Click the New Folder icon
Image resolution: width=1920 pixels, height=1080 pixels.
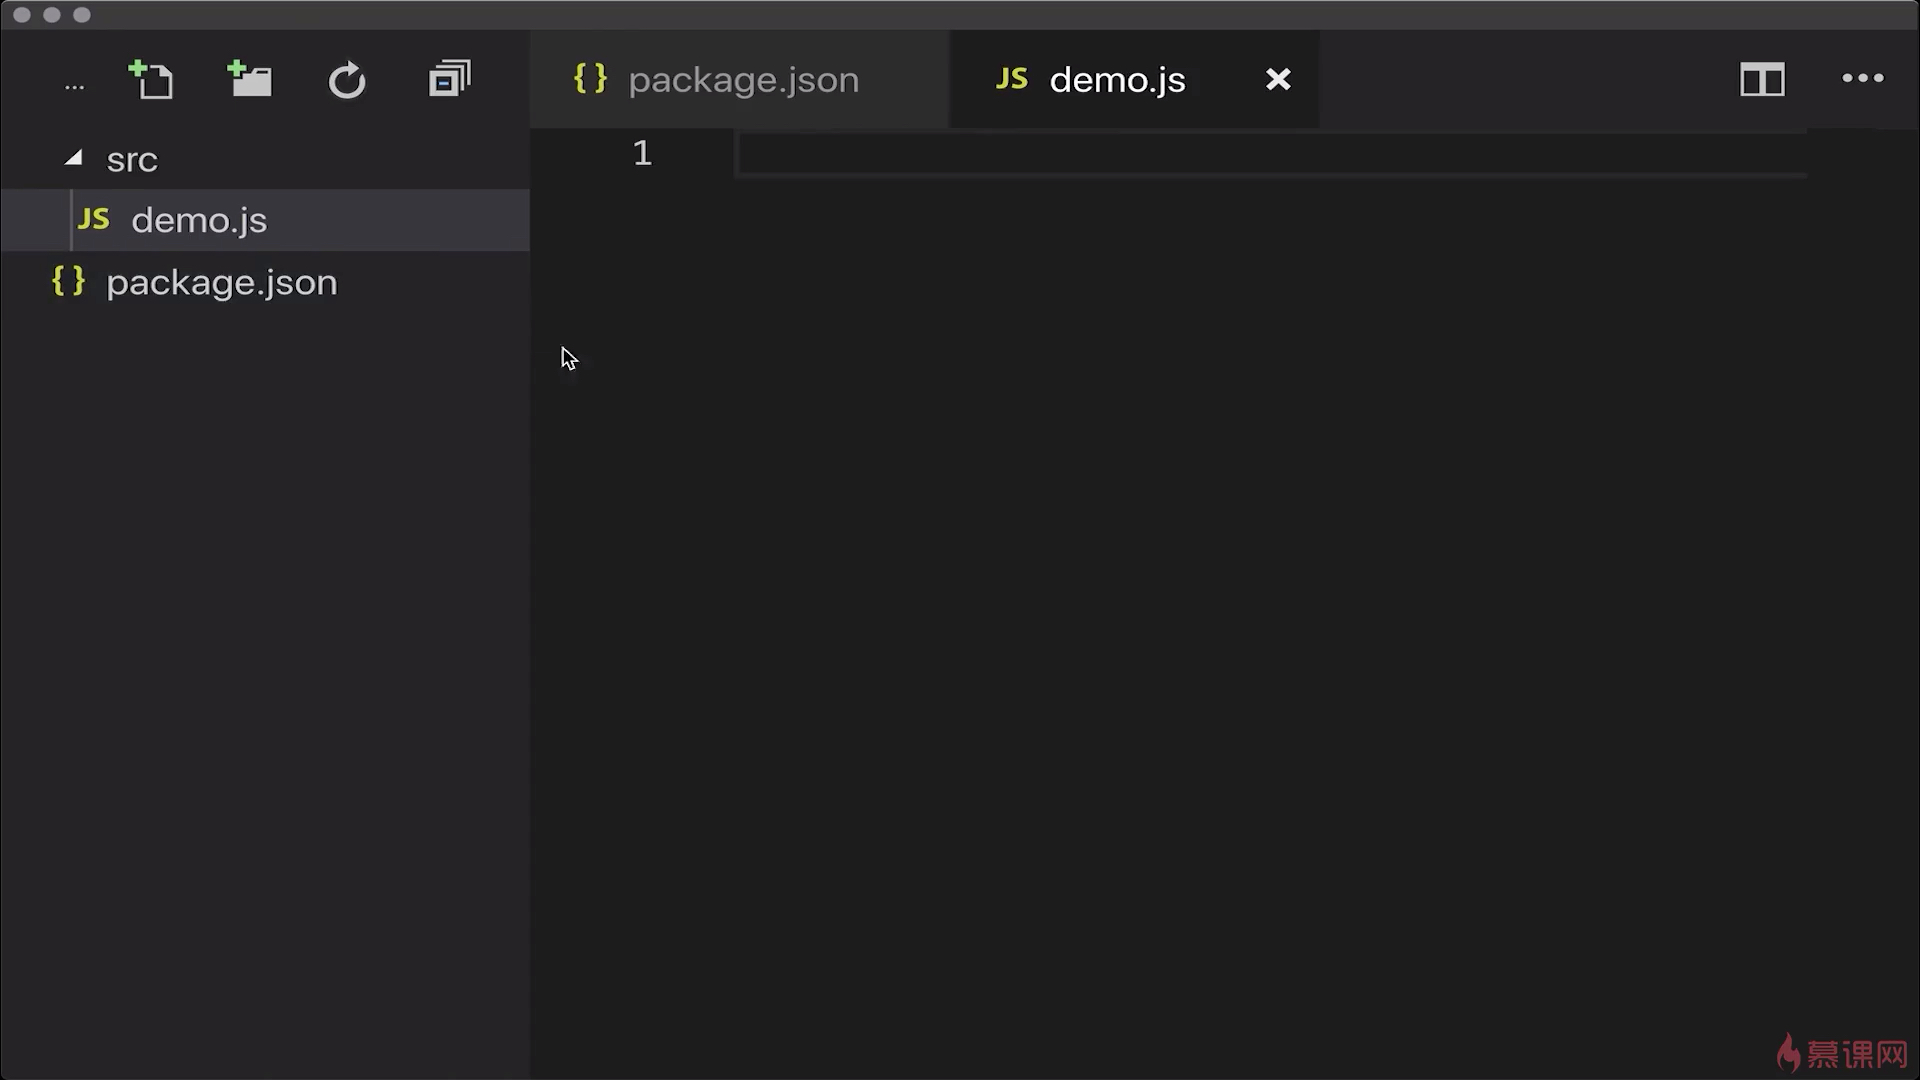pyautogui.click(x=250, y=80)
